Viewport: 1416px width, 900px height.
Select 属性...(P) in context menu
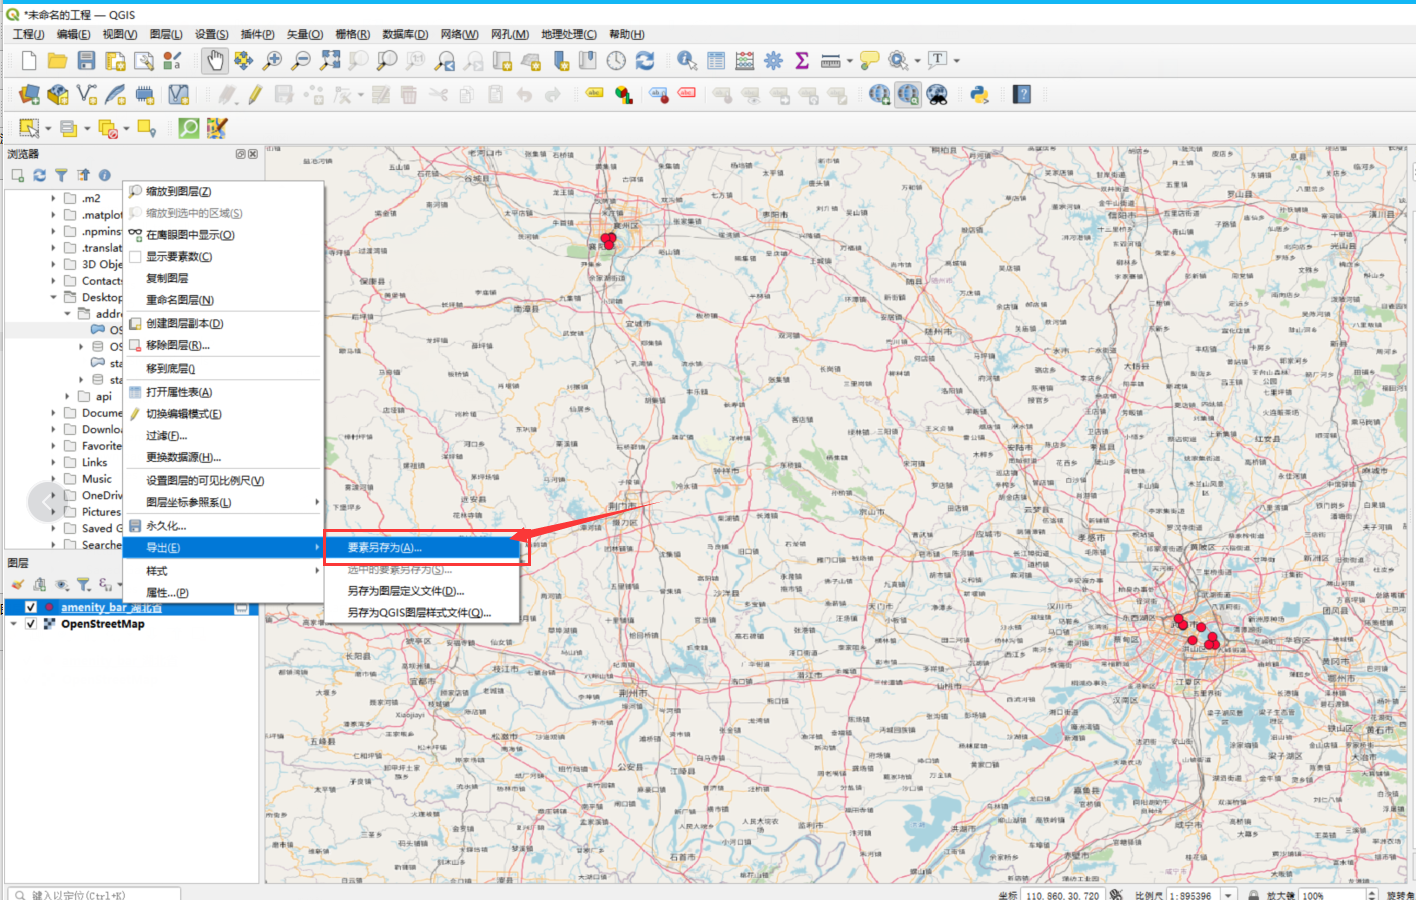coord(223,593)
